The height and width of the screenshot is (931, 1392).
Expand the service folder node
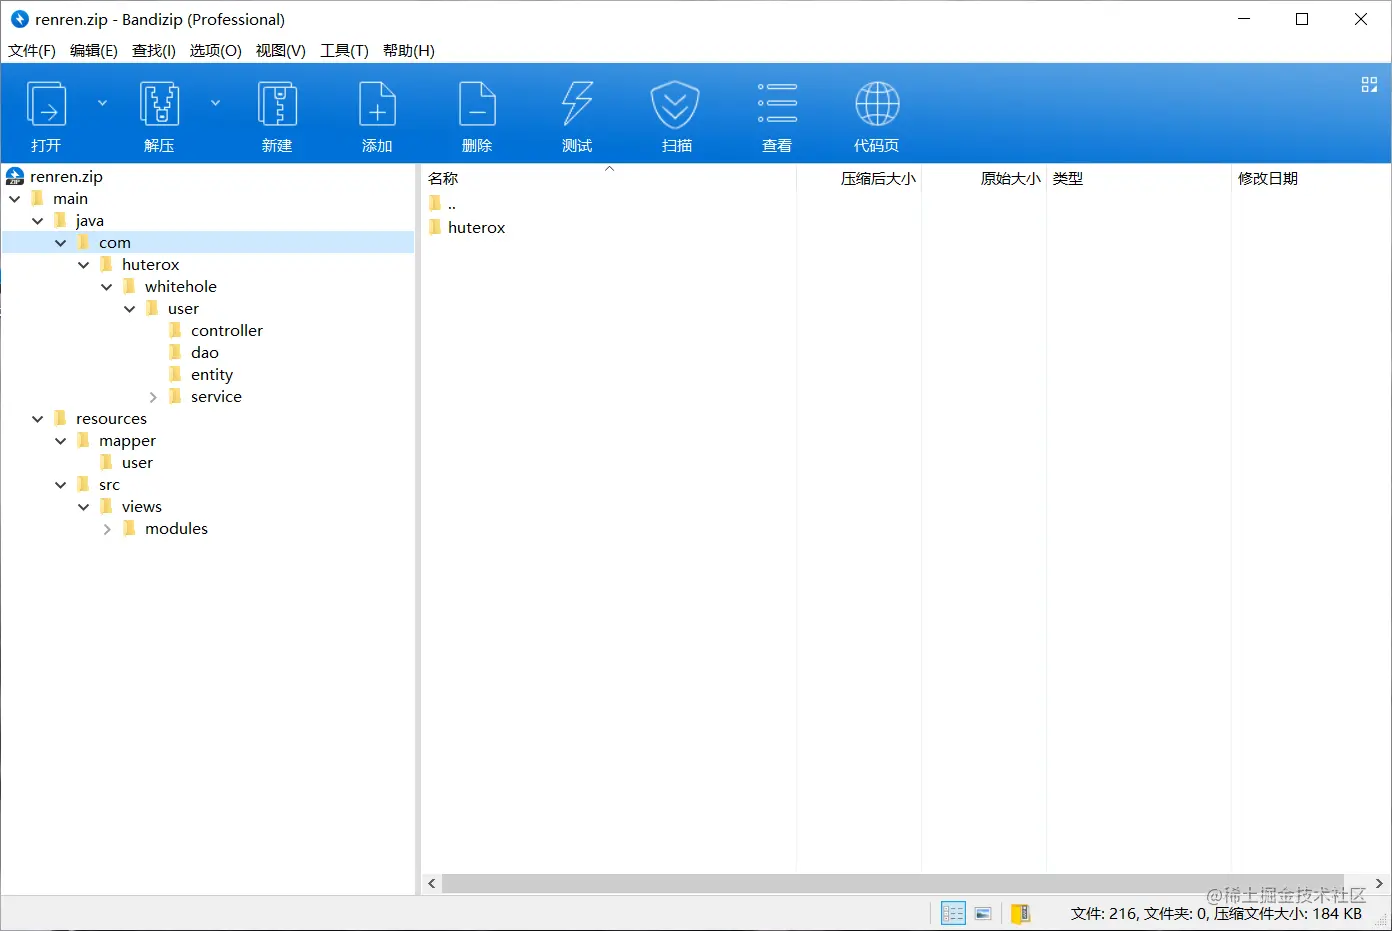point(153,397)
